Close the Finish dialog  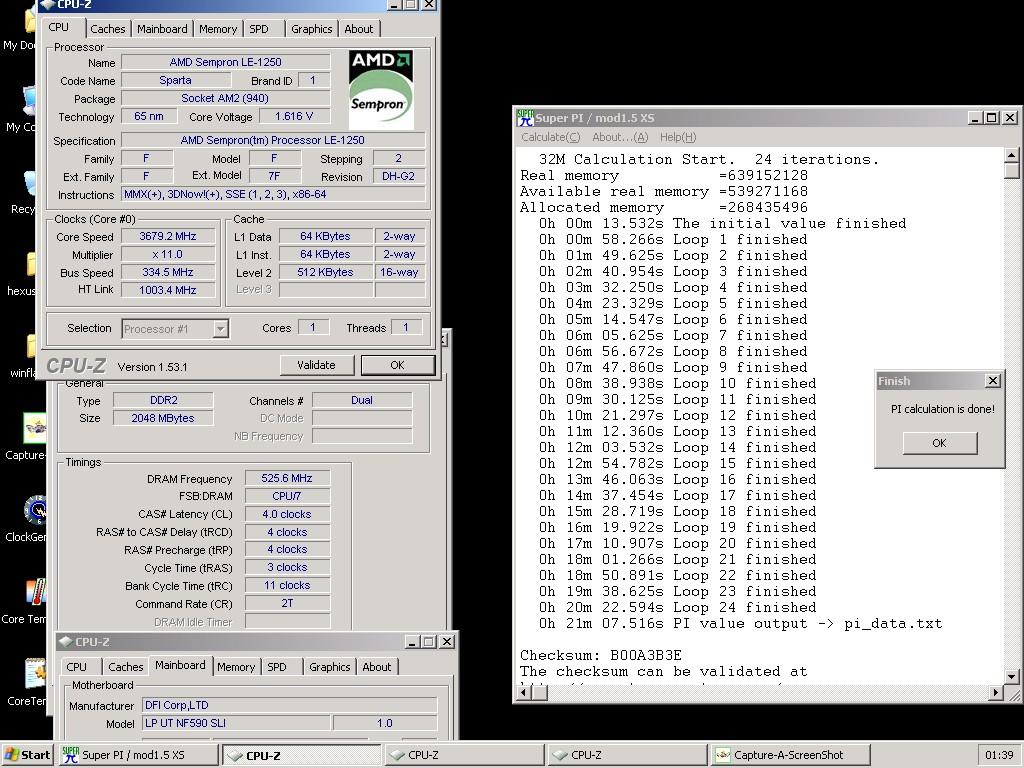pyautogui.click(x=993, y=381)
